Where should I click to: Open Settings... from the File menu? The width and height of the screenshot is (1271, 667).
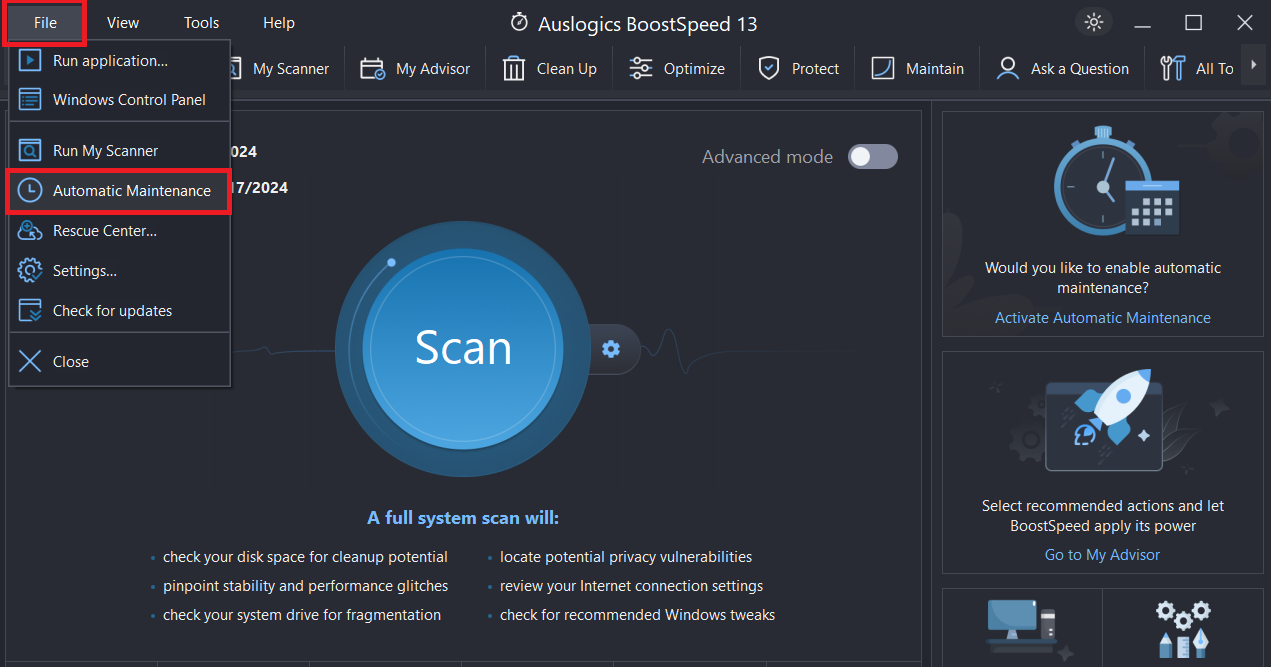point(120,271)
